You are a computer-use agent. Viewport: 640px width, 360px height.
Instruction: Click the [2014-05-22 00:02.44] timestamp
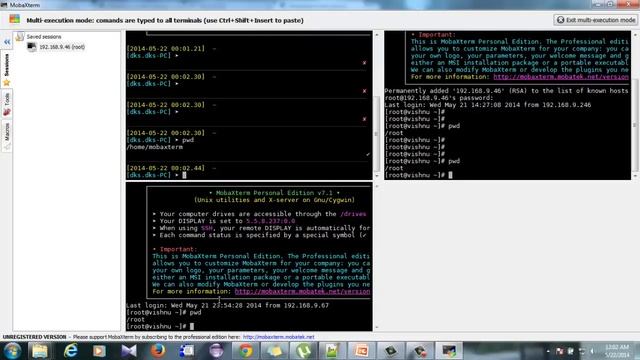coord(165,168)
